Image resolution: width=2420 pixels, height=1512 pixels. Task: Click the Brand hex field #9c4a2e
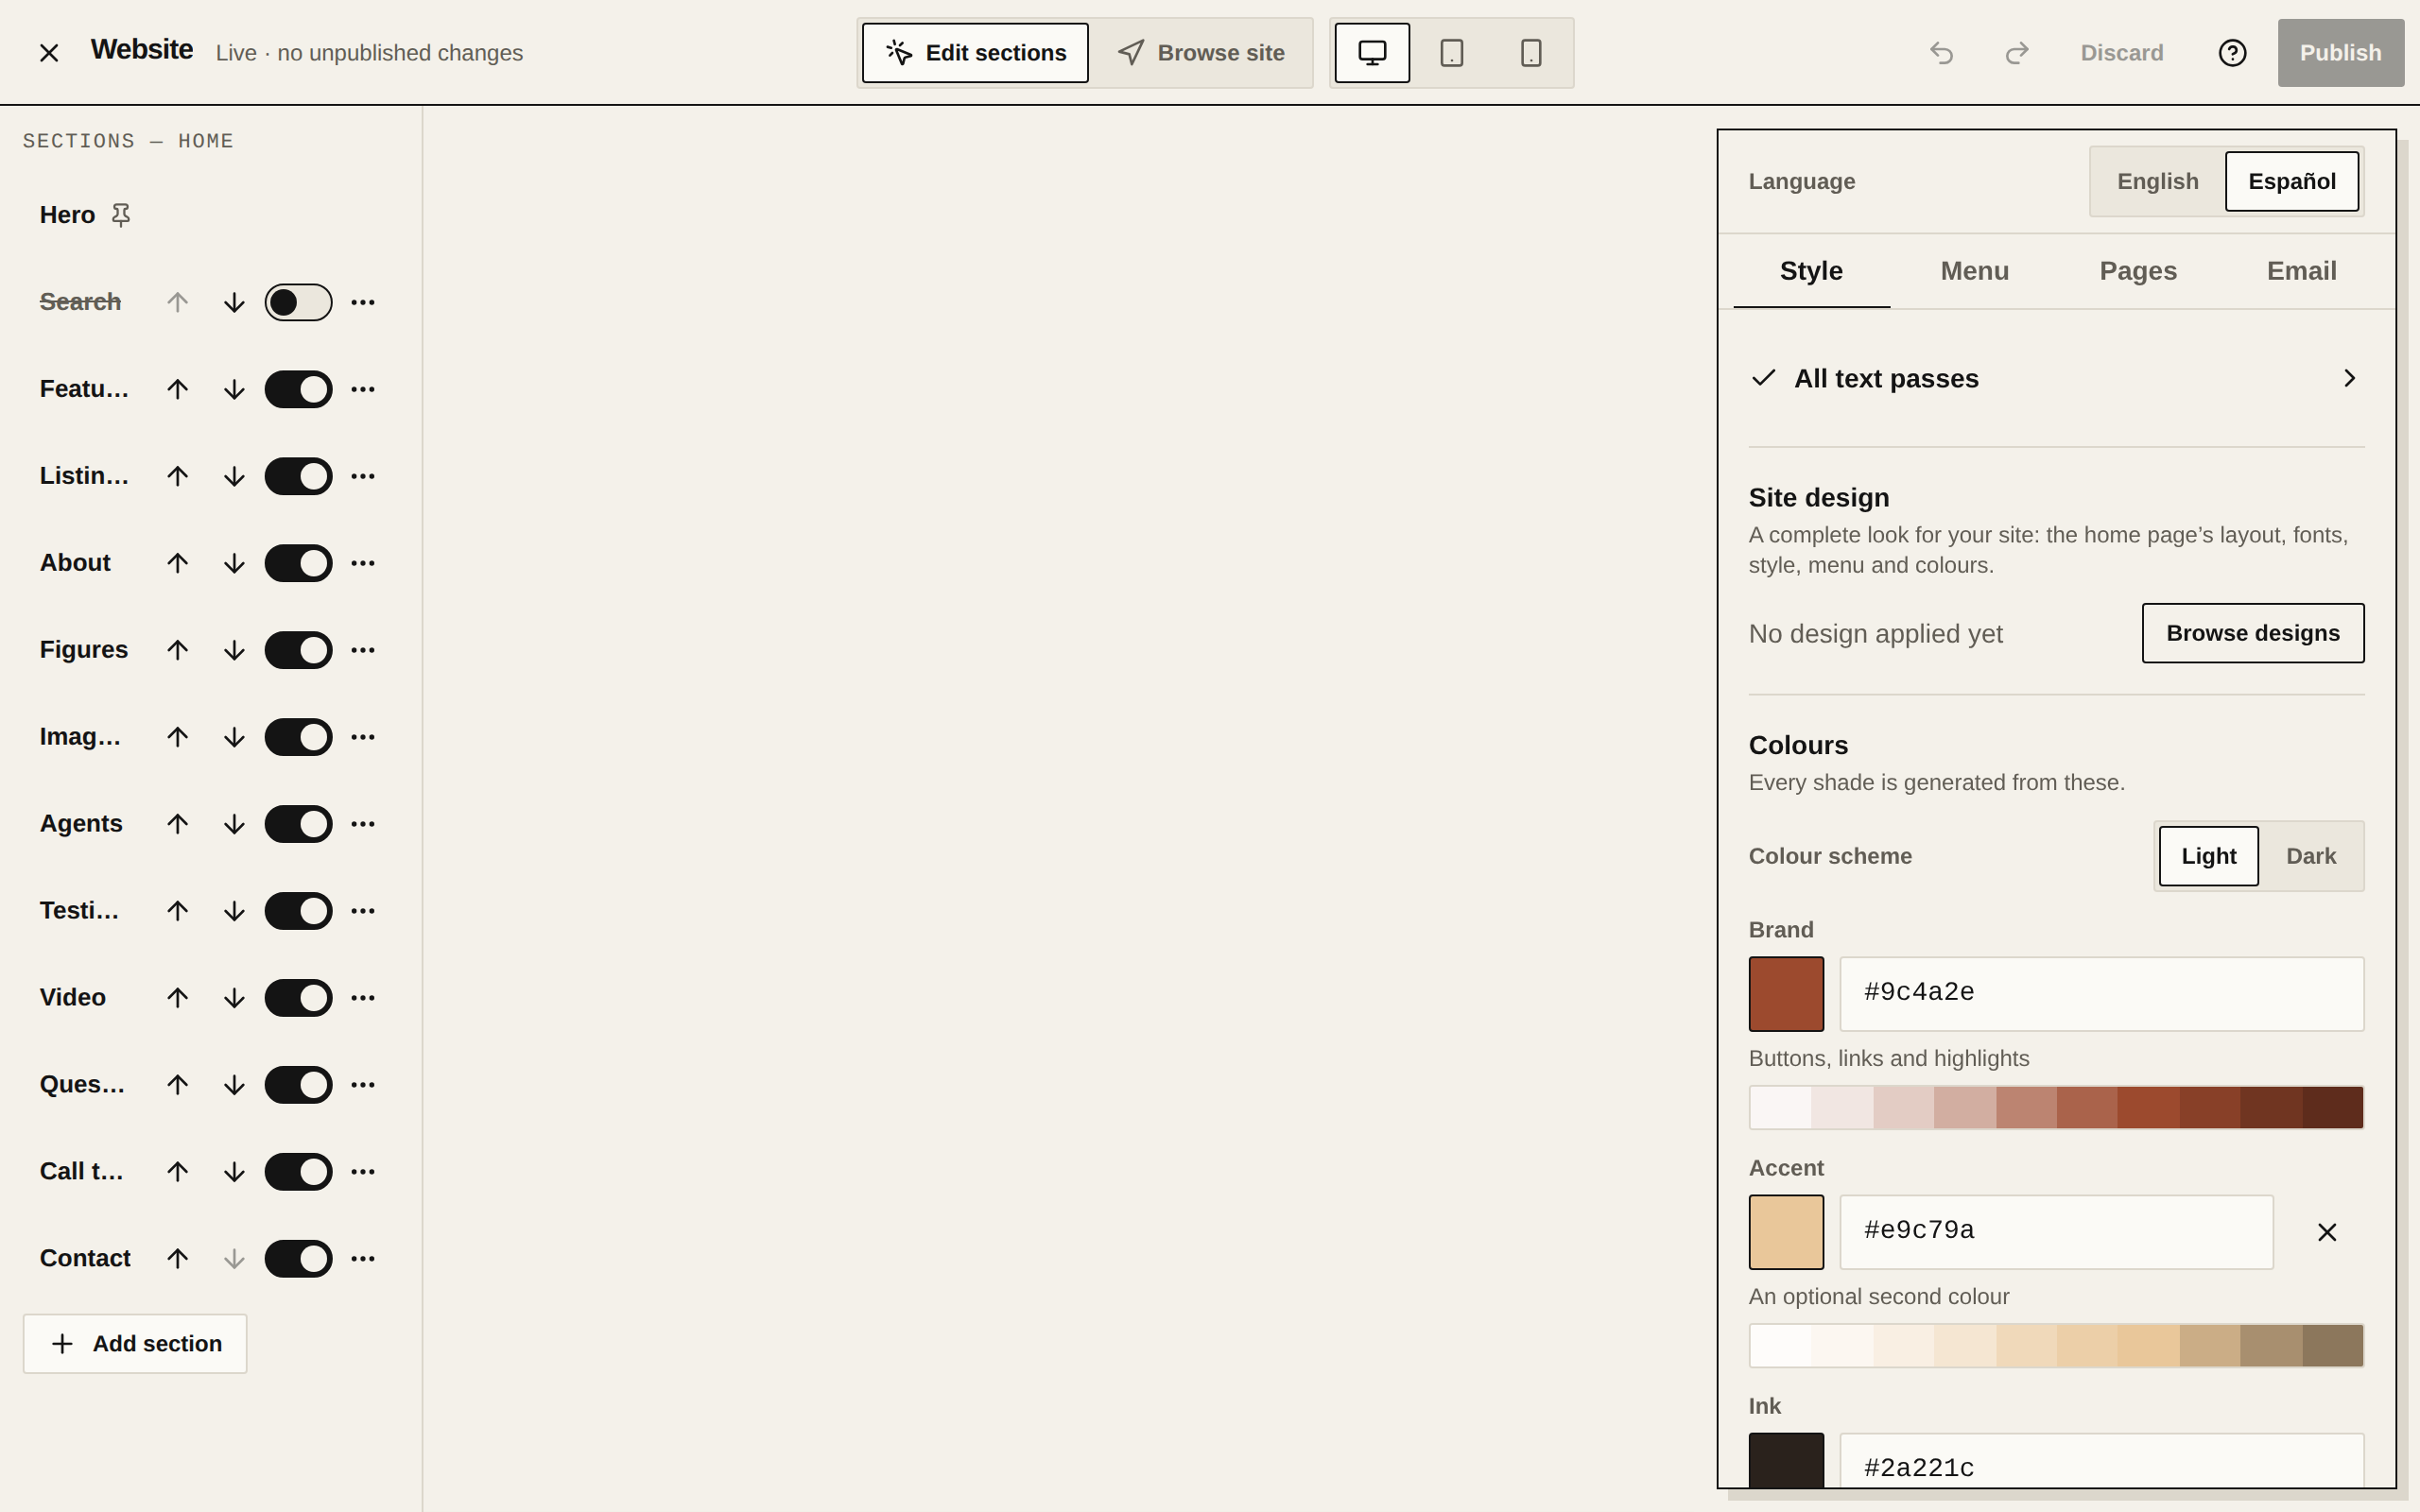[x=2101, y=994]
